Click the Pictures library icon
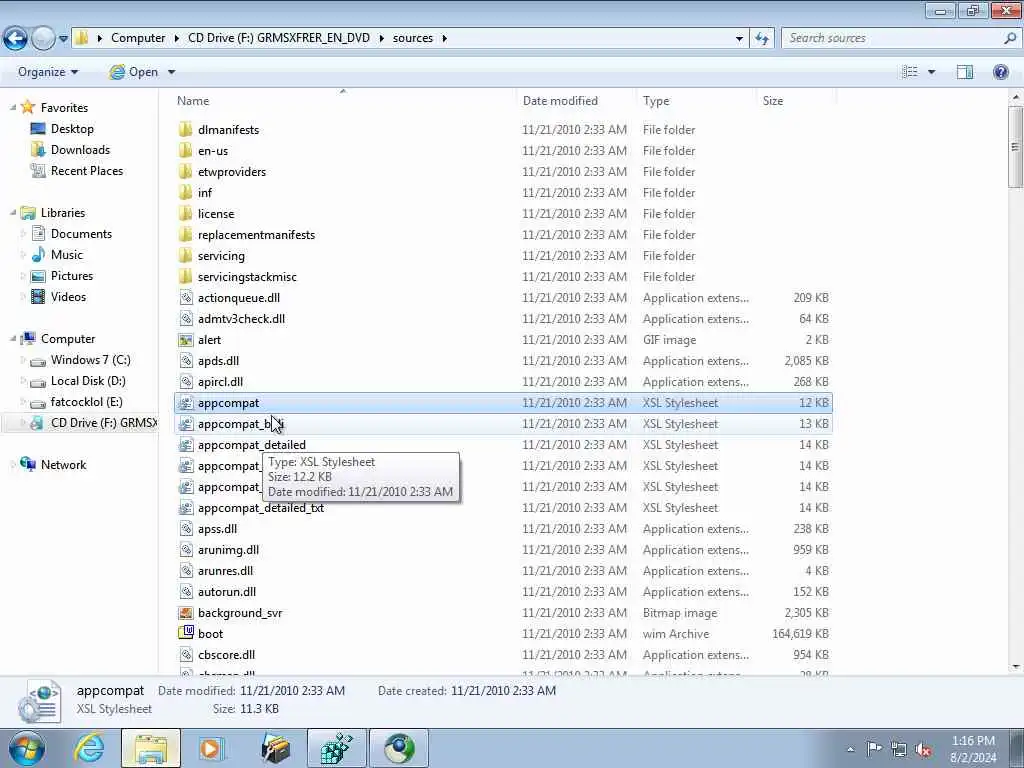The width and height of the screenshot is (1024, 768). pyautogui.click(x=39, y=276)
